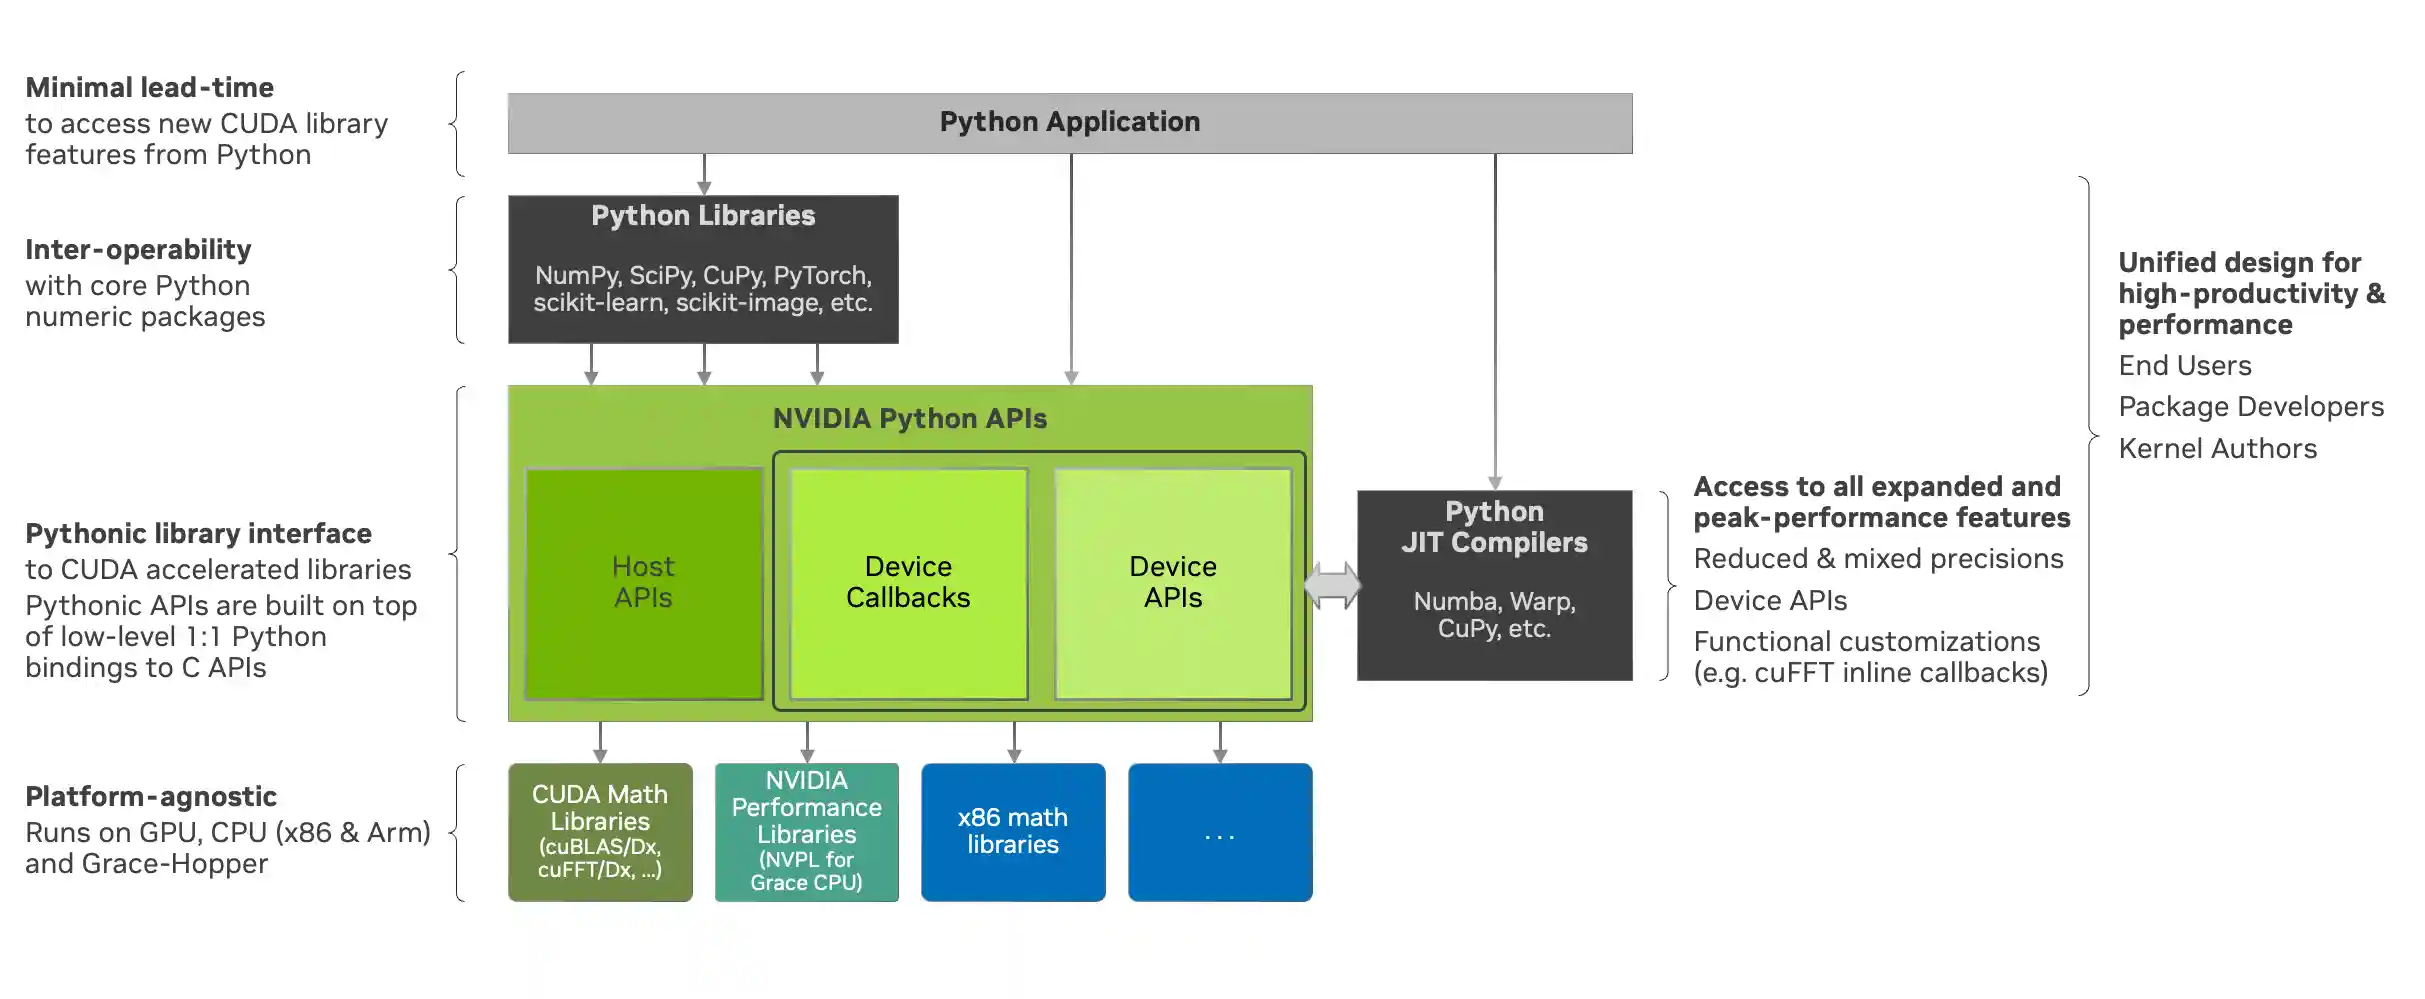Viewport: 2425px width, 999px height.
Task: Select the Inter-operability label text
Action: click(138, 249)
